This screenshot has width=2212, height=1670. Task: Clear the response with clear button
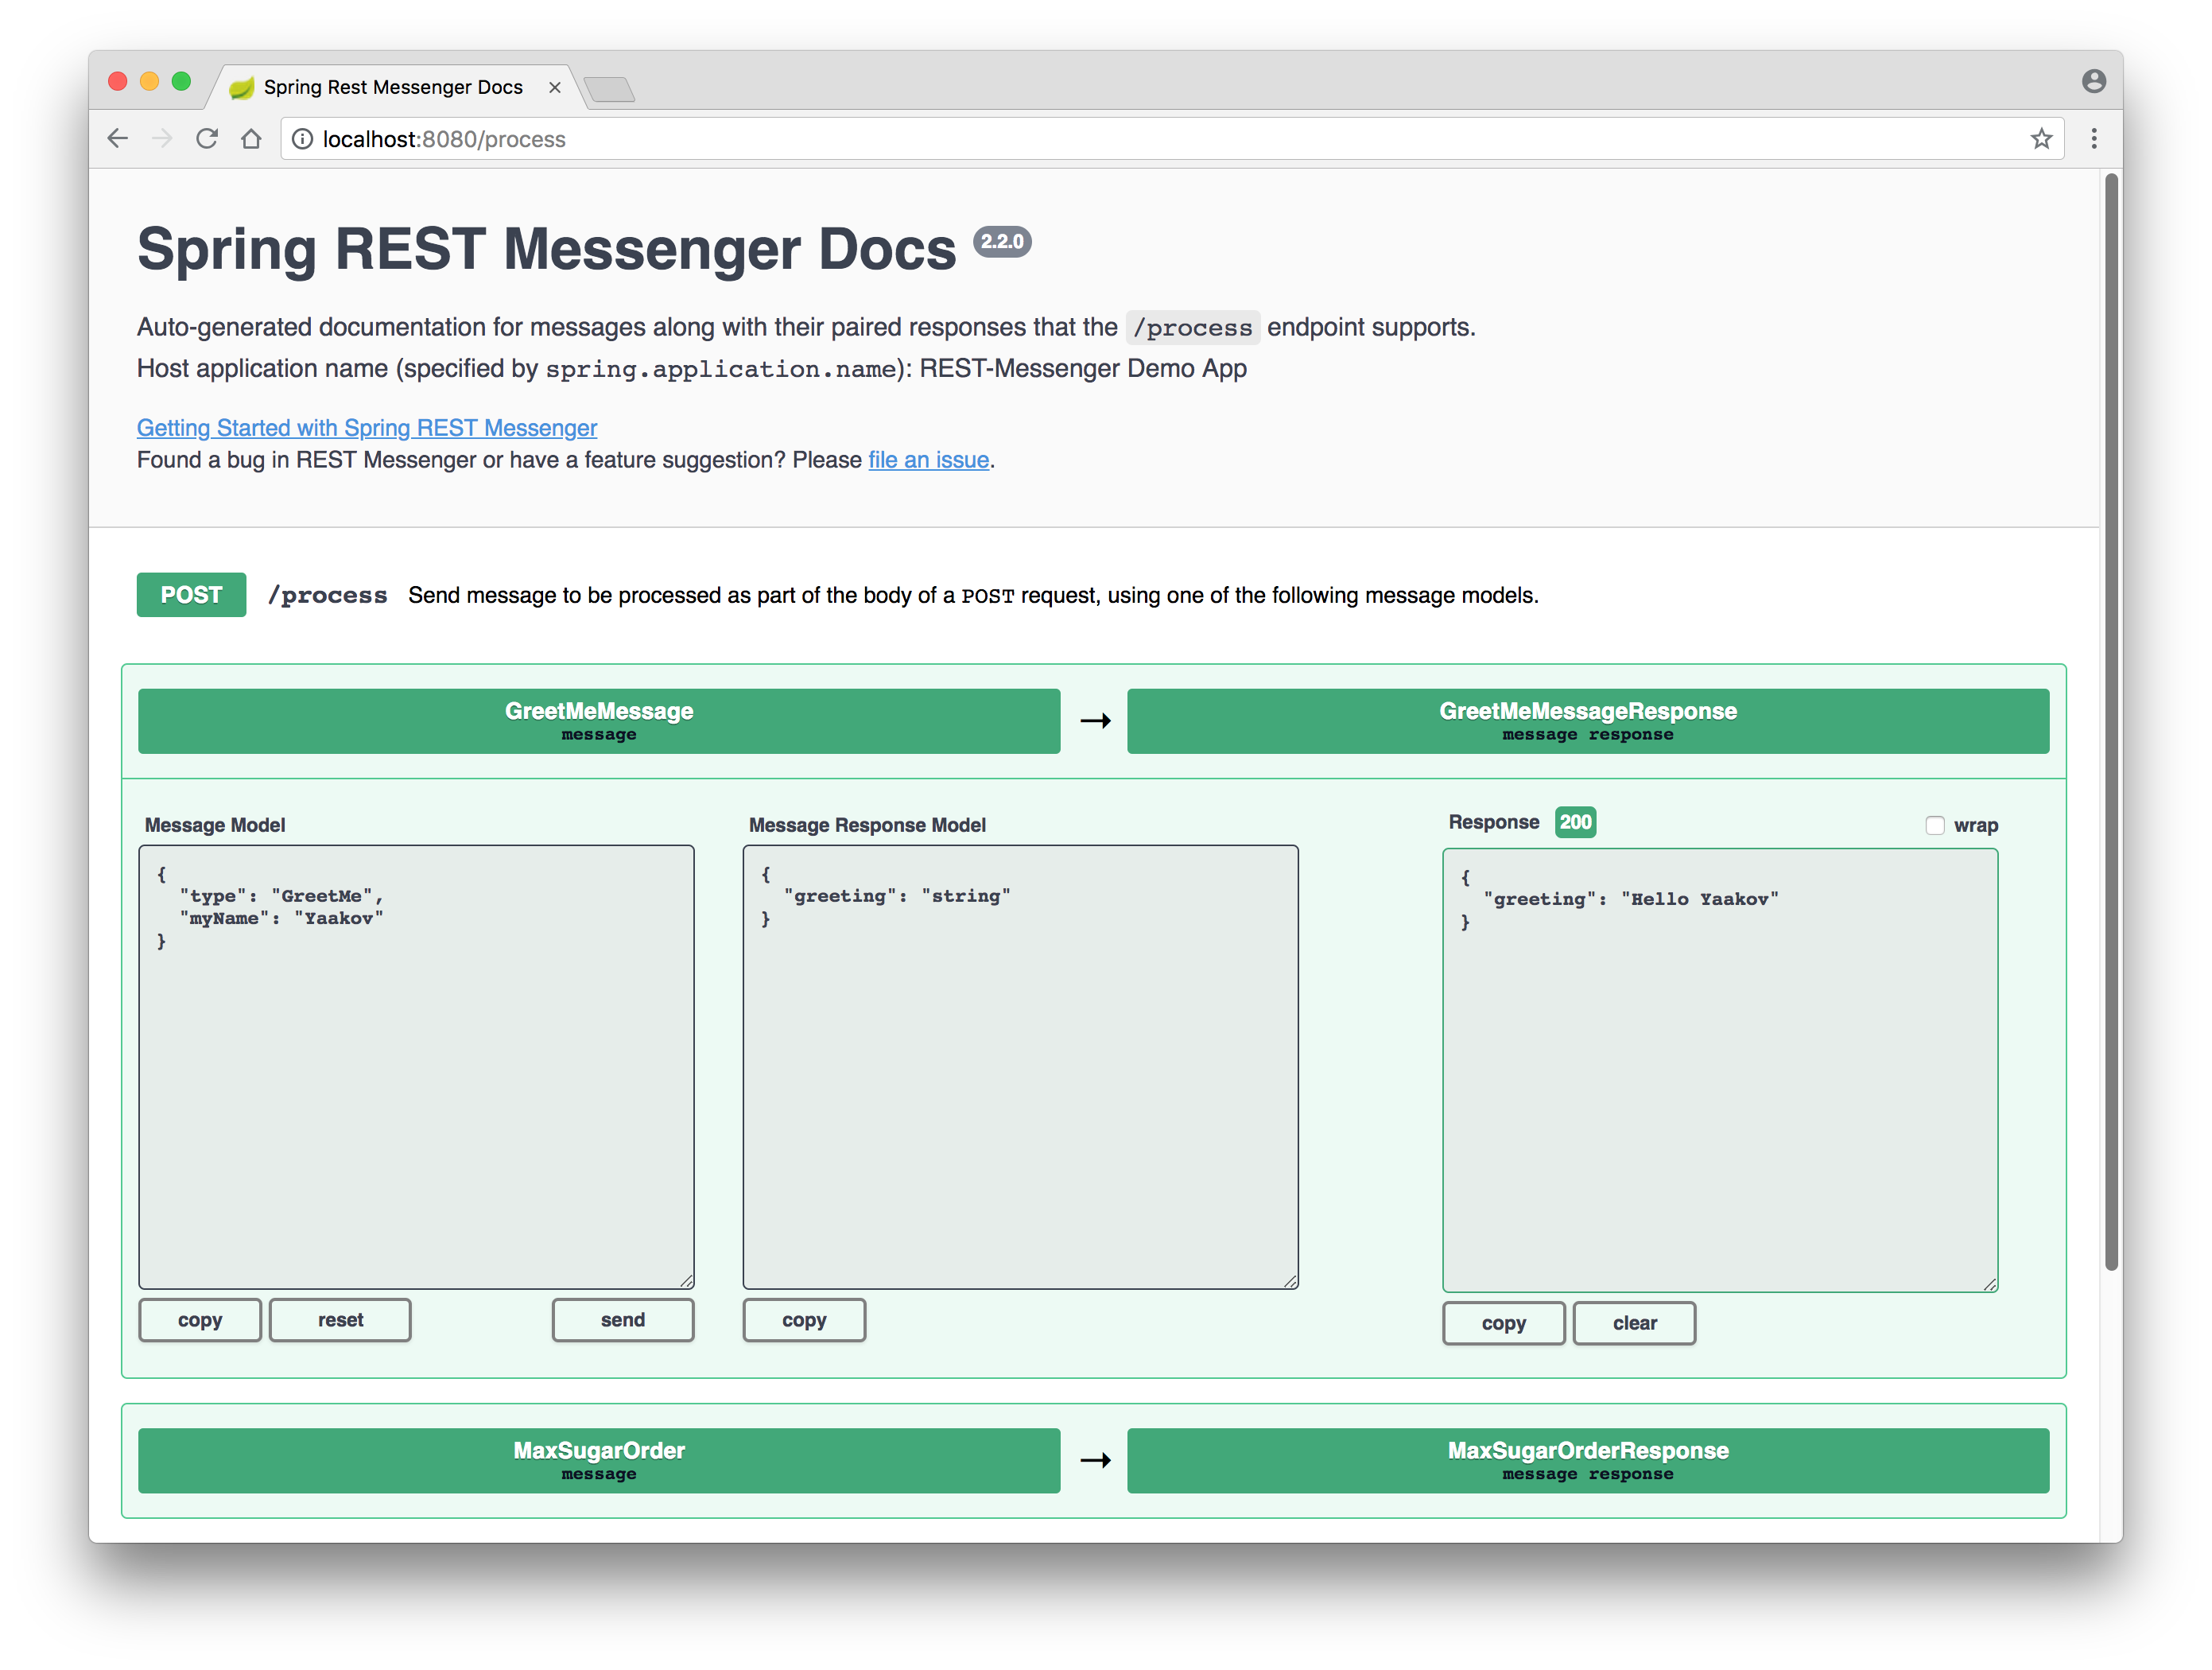pos(1634,1323)
